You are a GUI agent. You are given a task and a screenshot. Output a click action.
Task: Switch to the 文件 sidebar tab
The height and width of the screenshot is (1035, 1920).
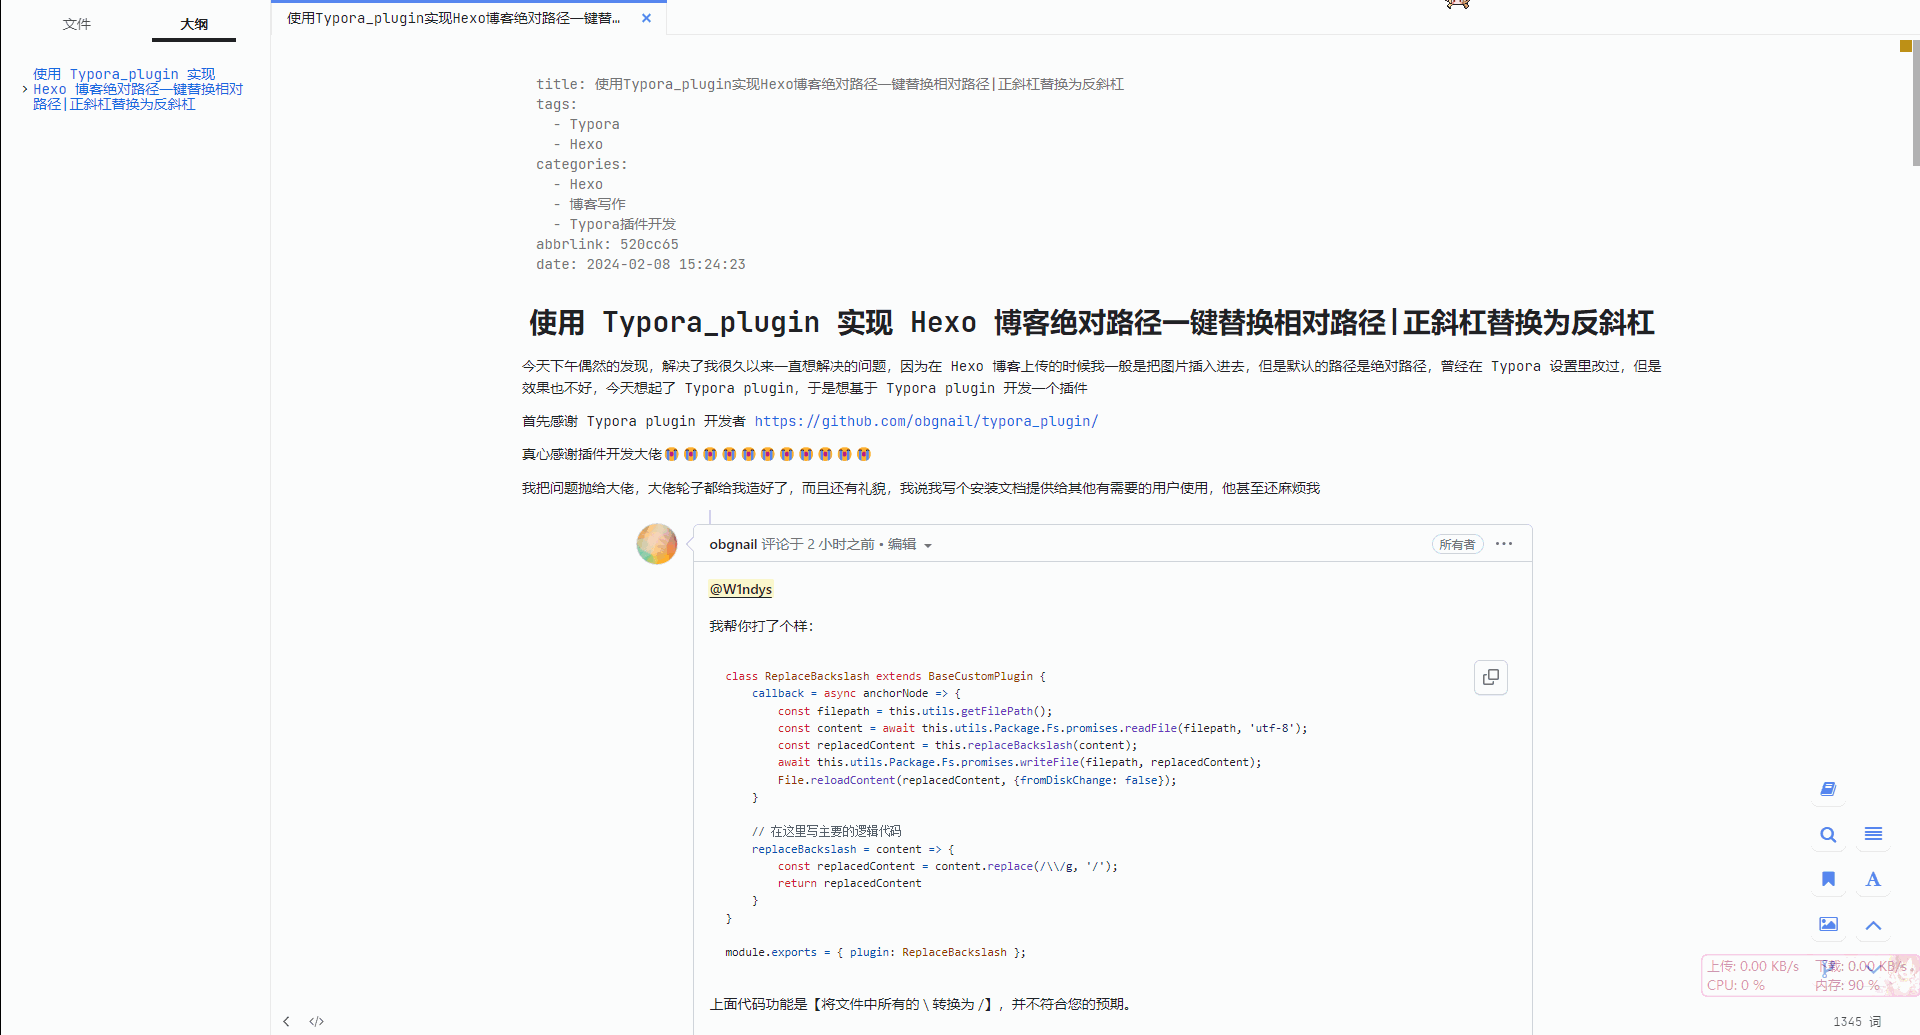point(76,24)
